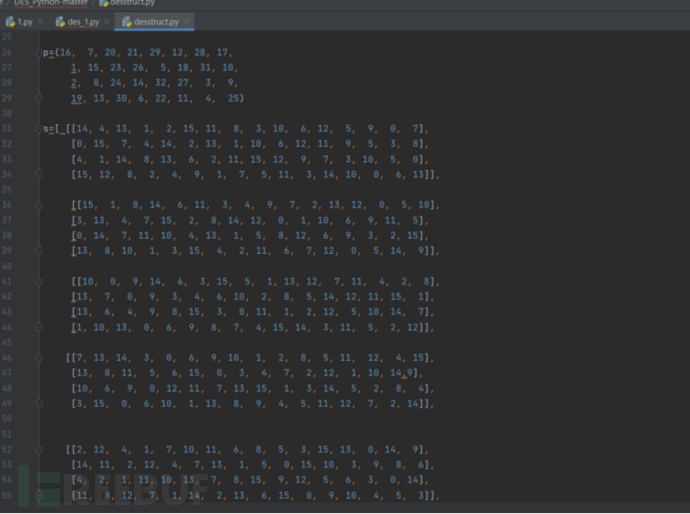Click Python file icon on des_1.py tab
The width and height of the screenshot is (690, 514).
(x=61, y=21)
